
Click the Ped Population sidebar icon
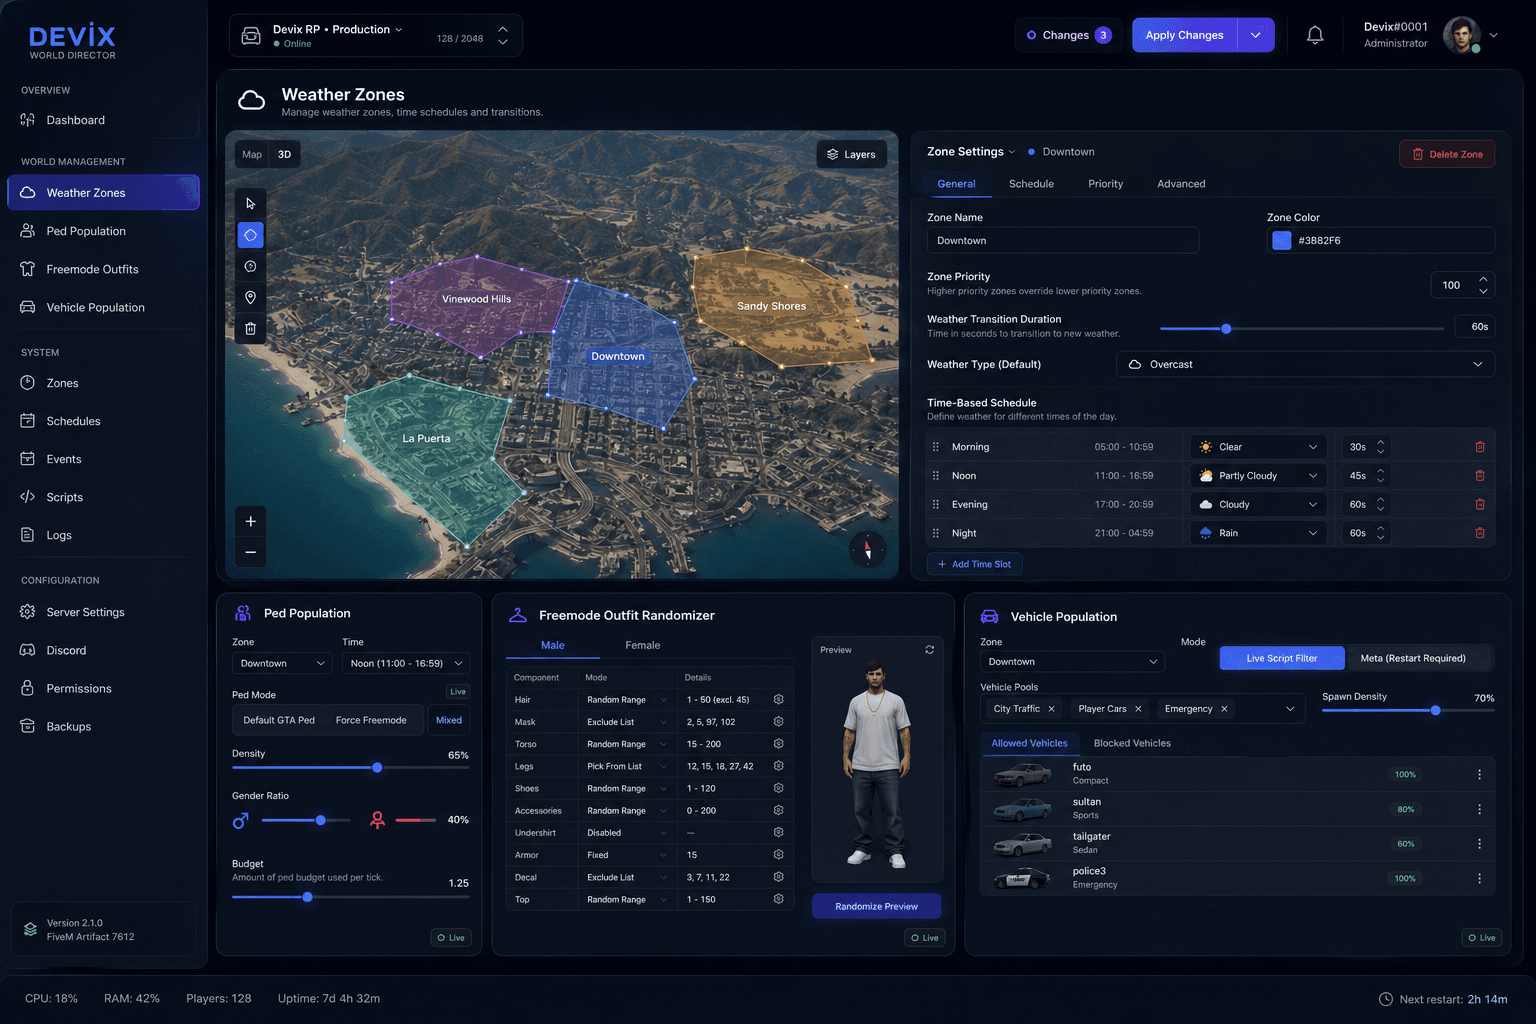(x=28, y=231)
